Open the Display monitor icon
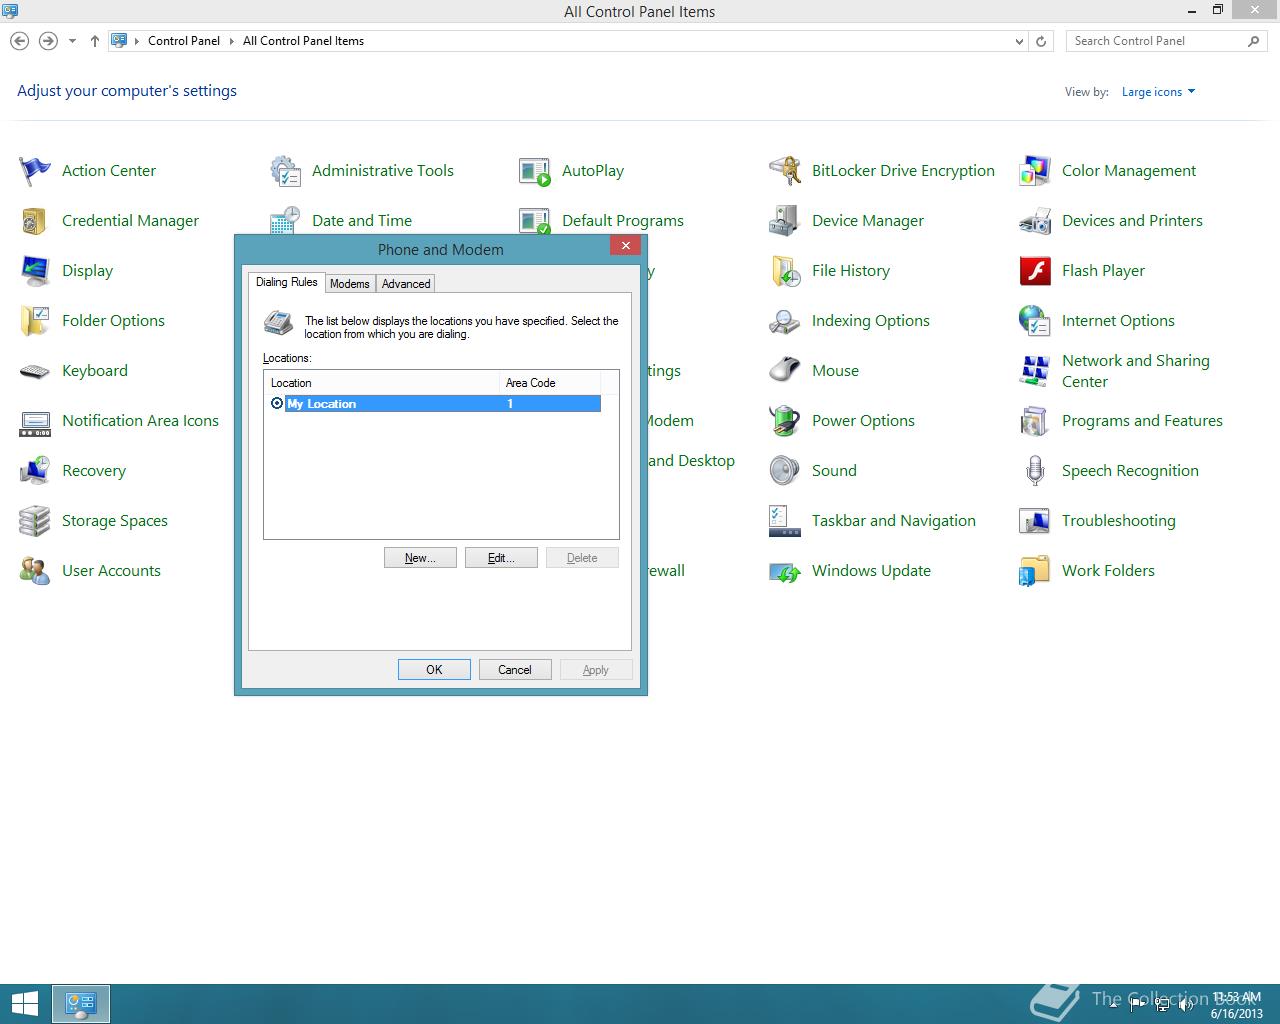The image size is (1280, 1024). click(35, 271)
